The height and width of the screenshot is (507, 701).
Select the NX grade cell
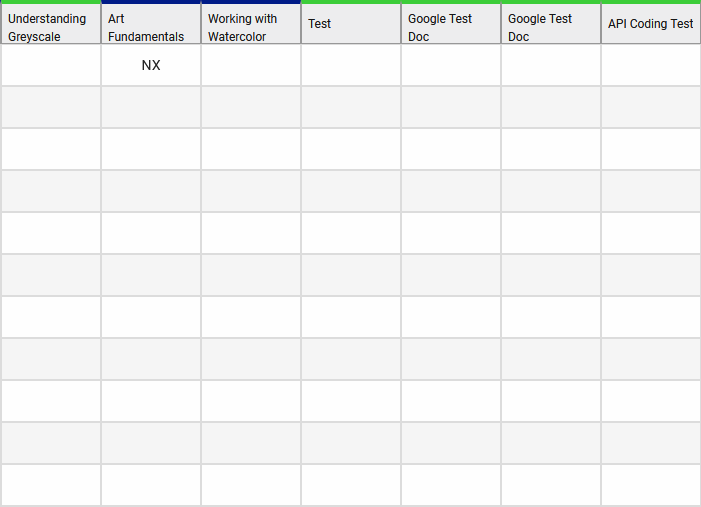[151, 65]
